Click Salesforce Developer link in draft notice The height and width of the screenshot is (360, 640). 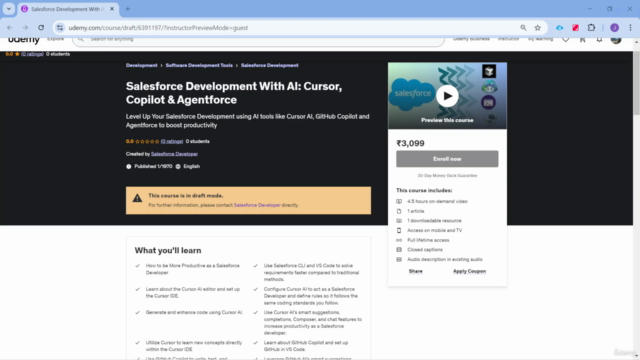[257, 205]
